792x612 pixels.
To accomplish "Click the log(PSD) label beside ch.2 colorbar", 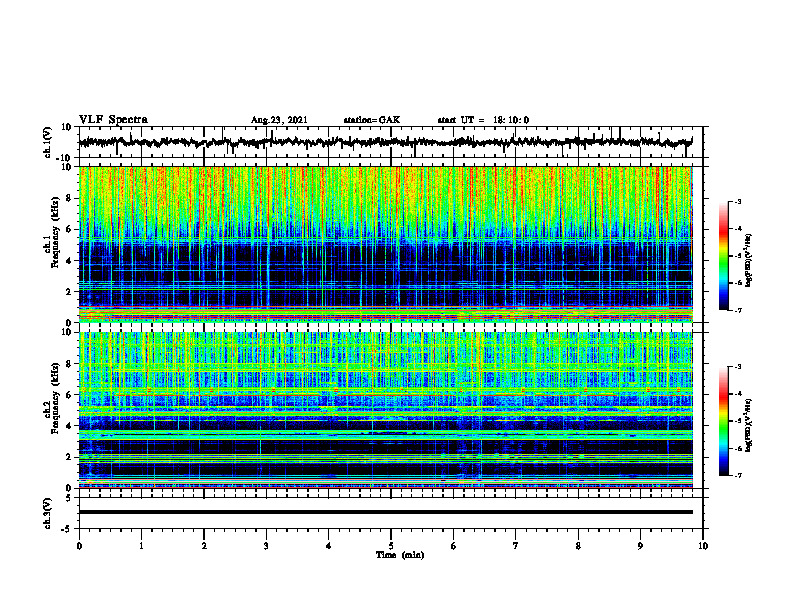I will [x=749, y=424].
